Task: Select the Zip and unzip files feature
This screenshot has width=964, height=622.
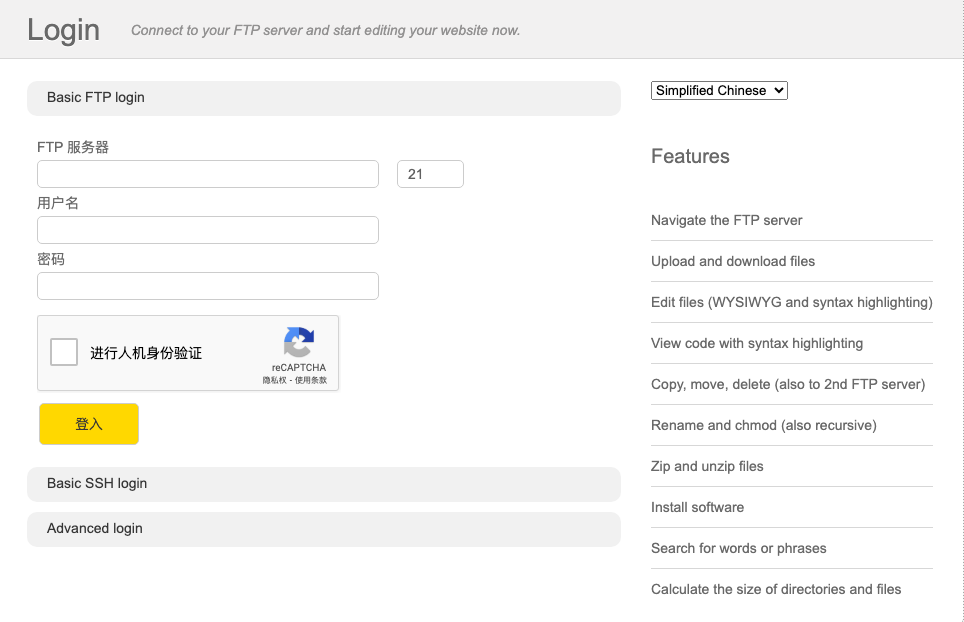Action: 707,466
